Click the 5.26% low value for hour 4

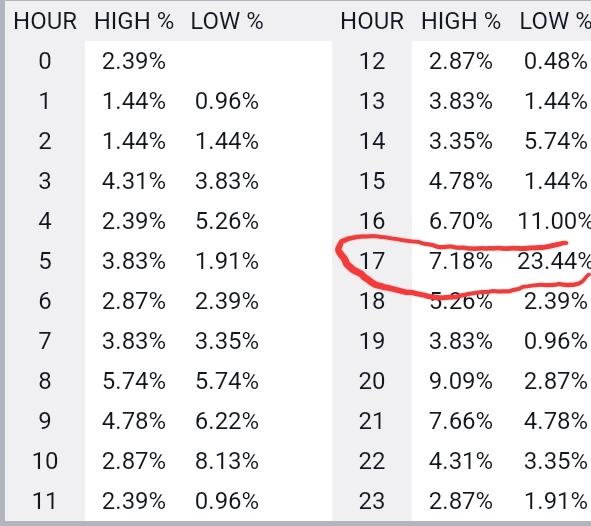pos(227,221)
